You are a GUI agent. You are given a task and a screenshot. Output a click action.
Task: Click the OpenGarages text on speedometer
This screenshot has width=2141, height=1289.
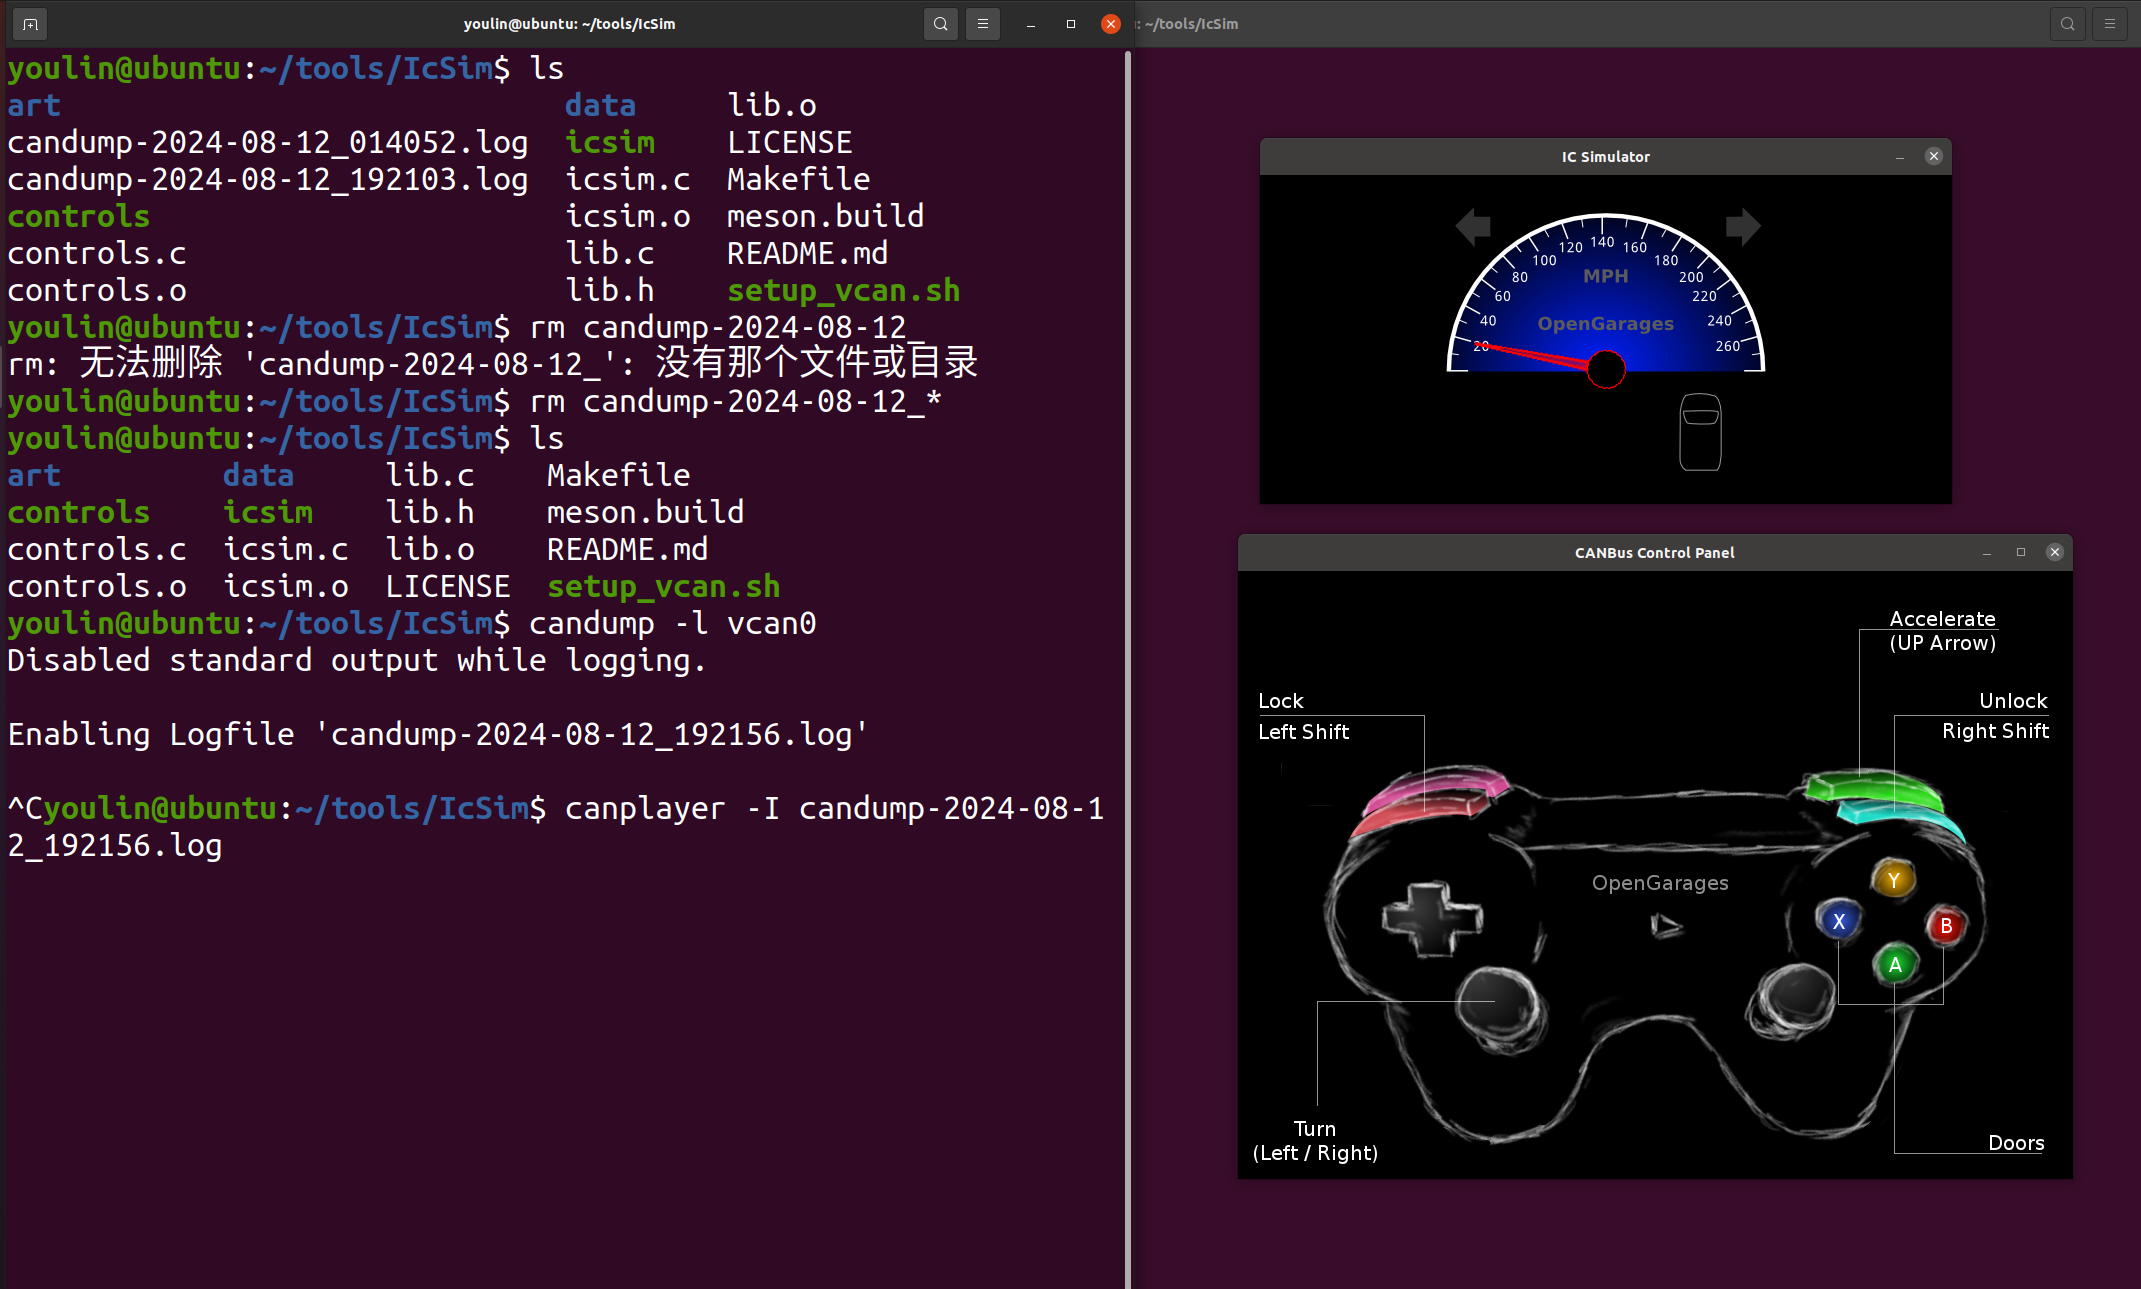[x=1605, y=323]
